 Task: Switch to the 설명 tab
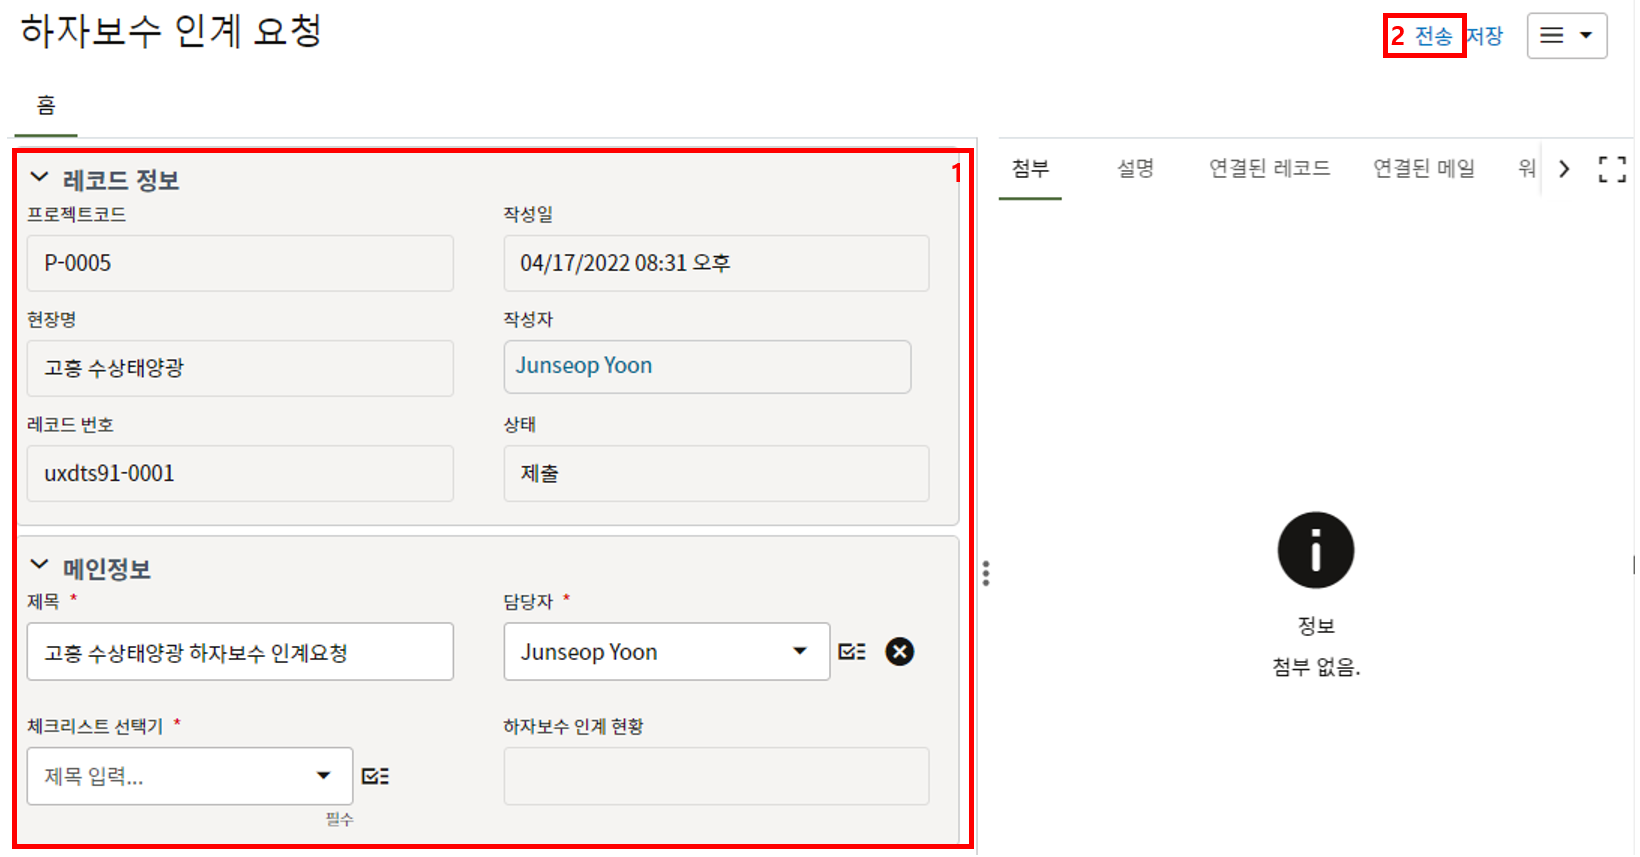pos(1135,168)
